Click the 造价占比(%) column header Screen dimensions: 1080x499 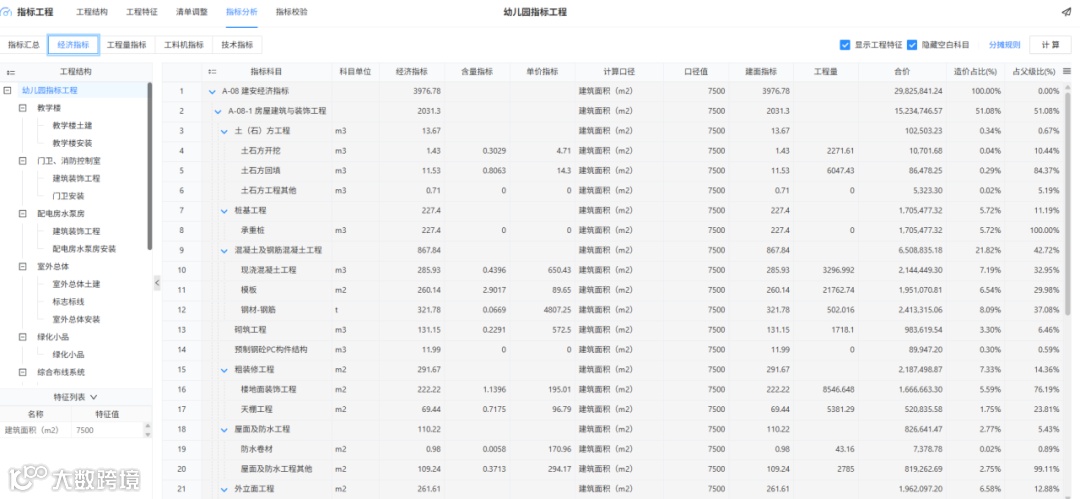[x=975, y=72]
